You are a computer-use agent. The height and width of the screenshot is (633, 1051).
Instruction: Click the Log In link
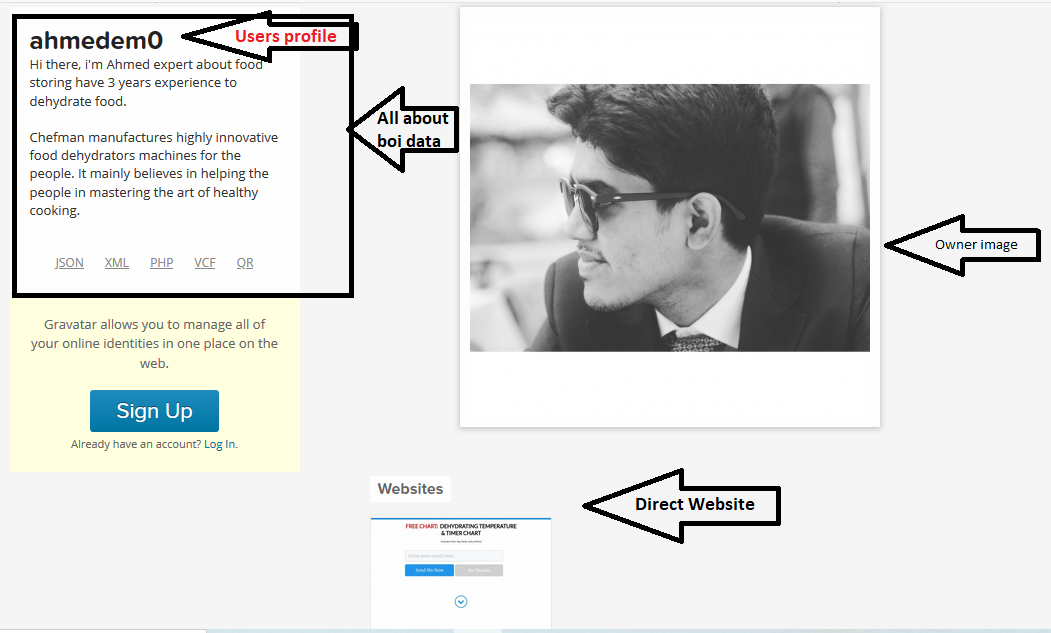click(x=220, y=444)
